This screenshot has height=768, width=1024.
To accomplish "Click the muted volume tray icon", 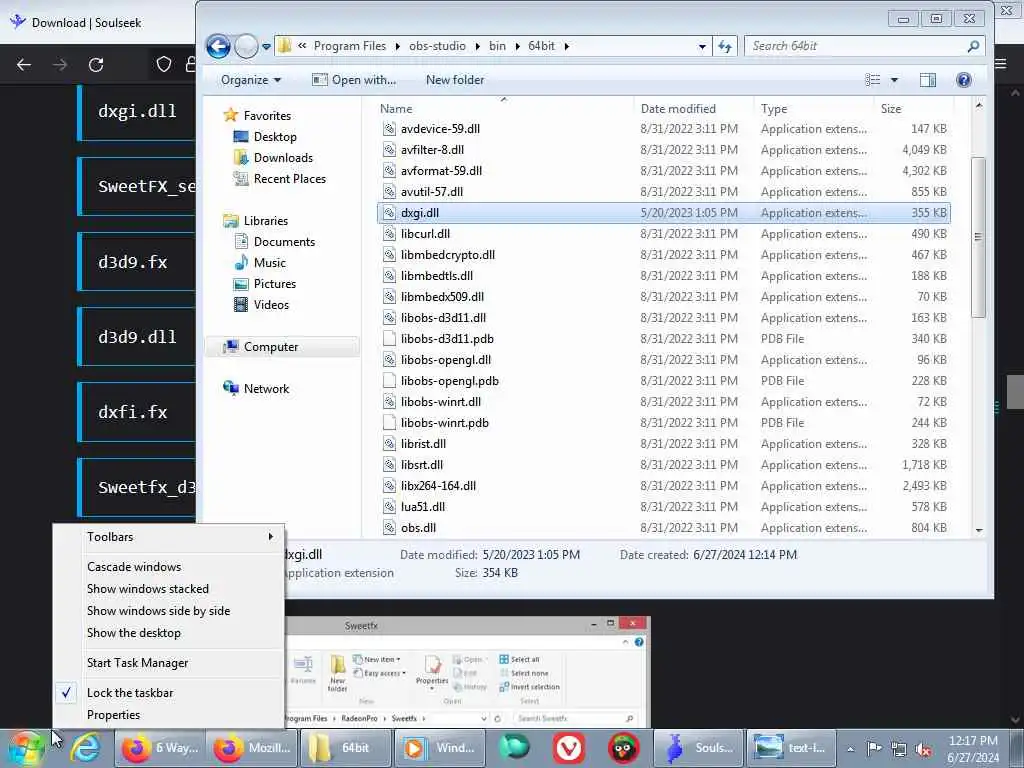I will [x=923, y=749].
